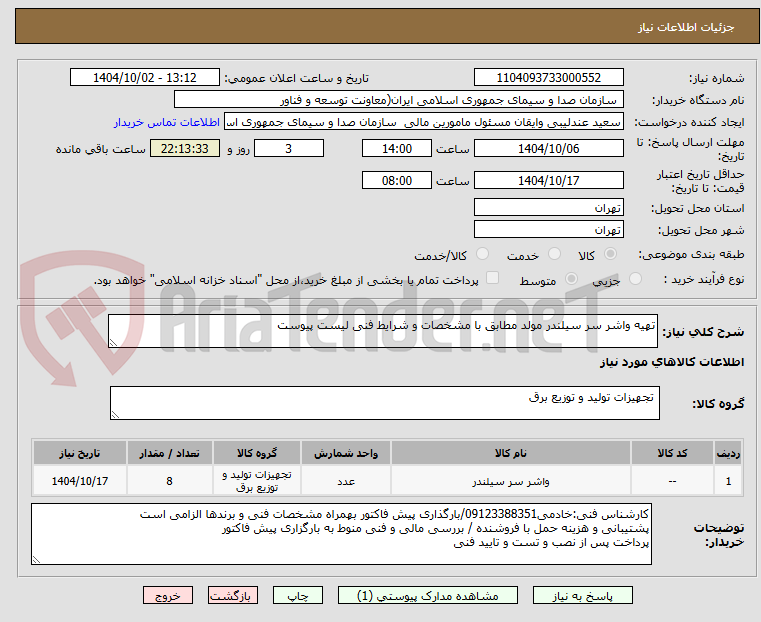
Task: Click the -- product code cell
Action: coord(672,481)
